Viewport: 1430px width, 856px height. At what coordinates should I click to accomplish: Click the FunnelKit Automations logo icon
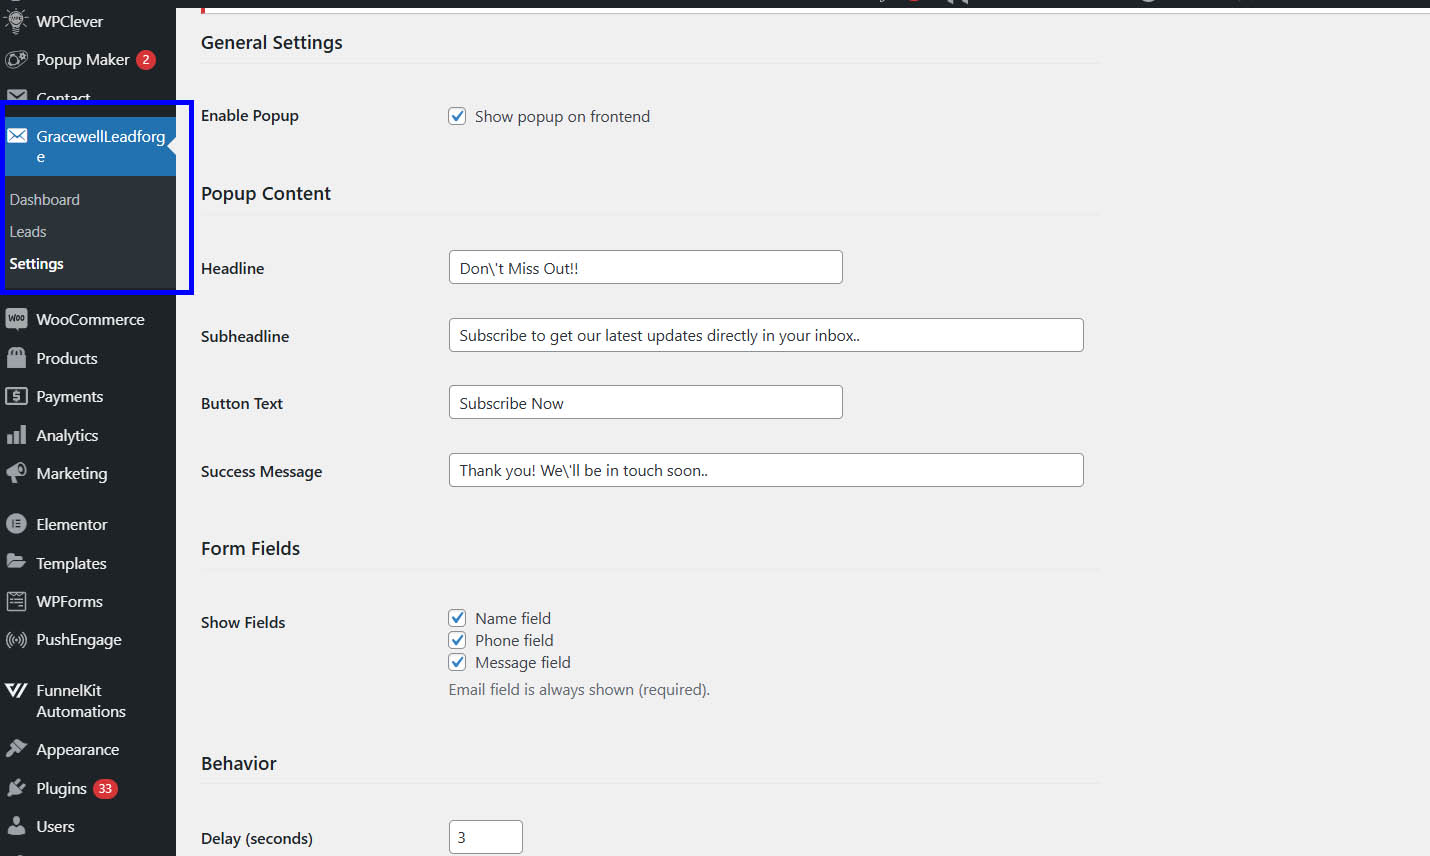[16, 690]
